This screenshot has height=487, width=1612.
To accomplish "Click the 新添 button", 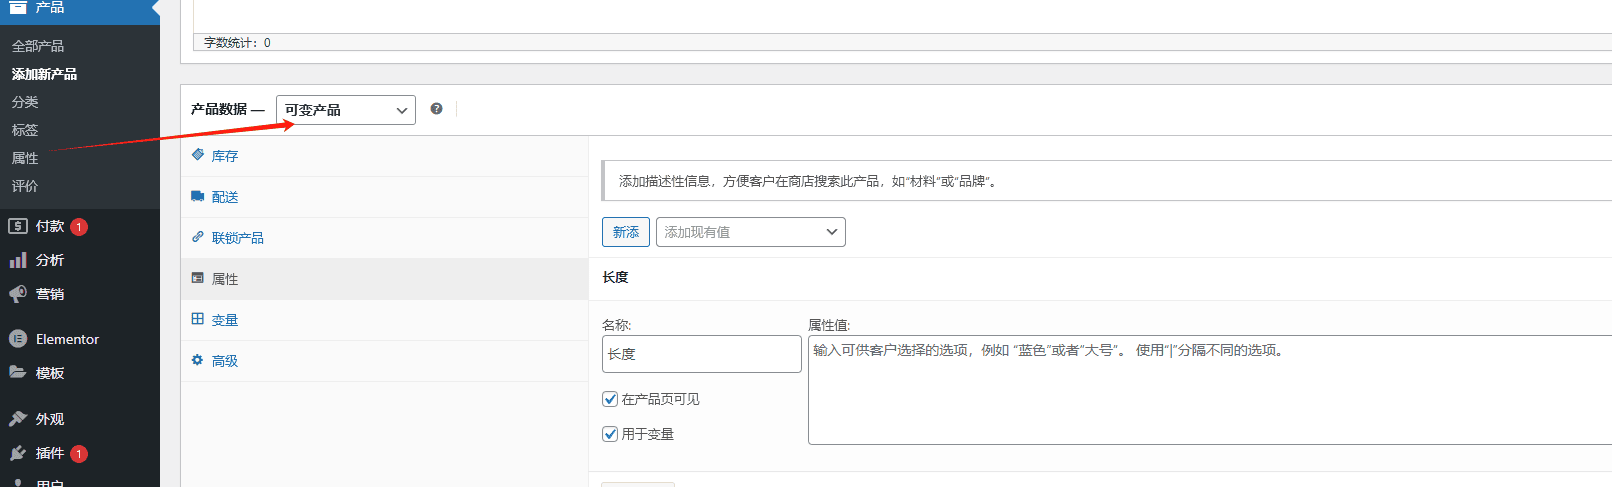I will point(626,232).
